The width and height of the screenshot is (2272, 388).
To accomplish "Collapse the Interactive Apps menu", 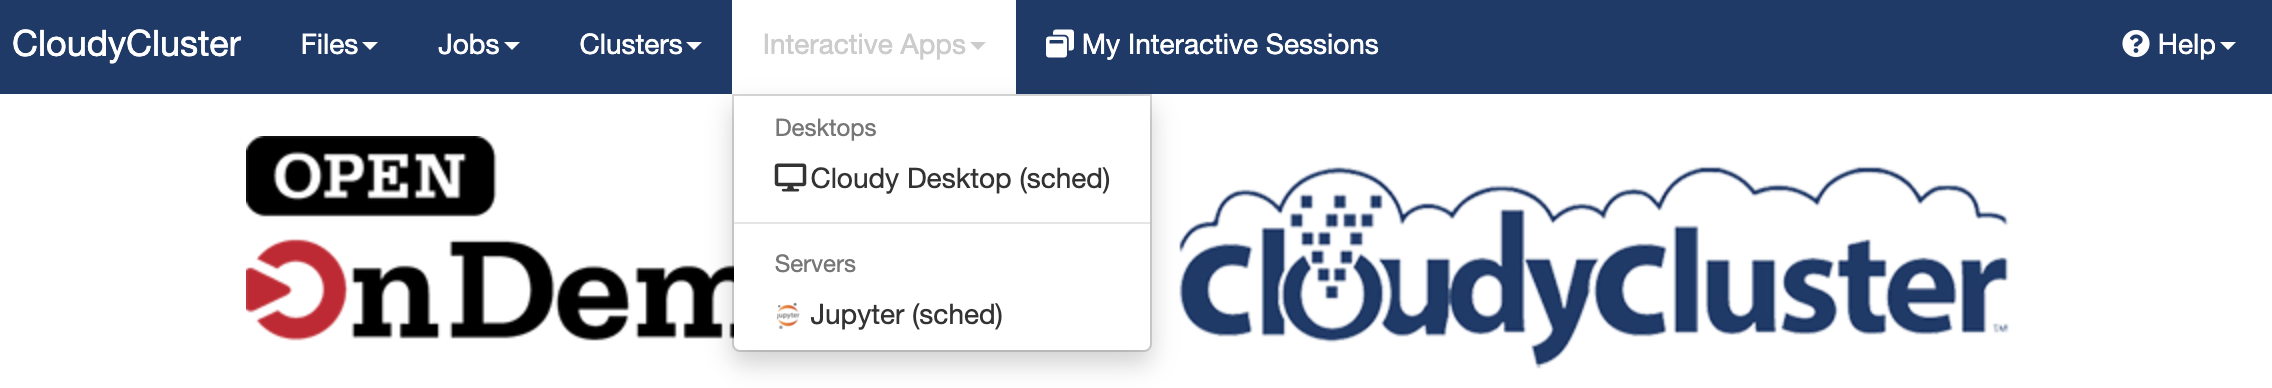I will click(874, 45).
